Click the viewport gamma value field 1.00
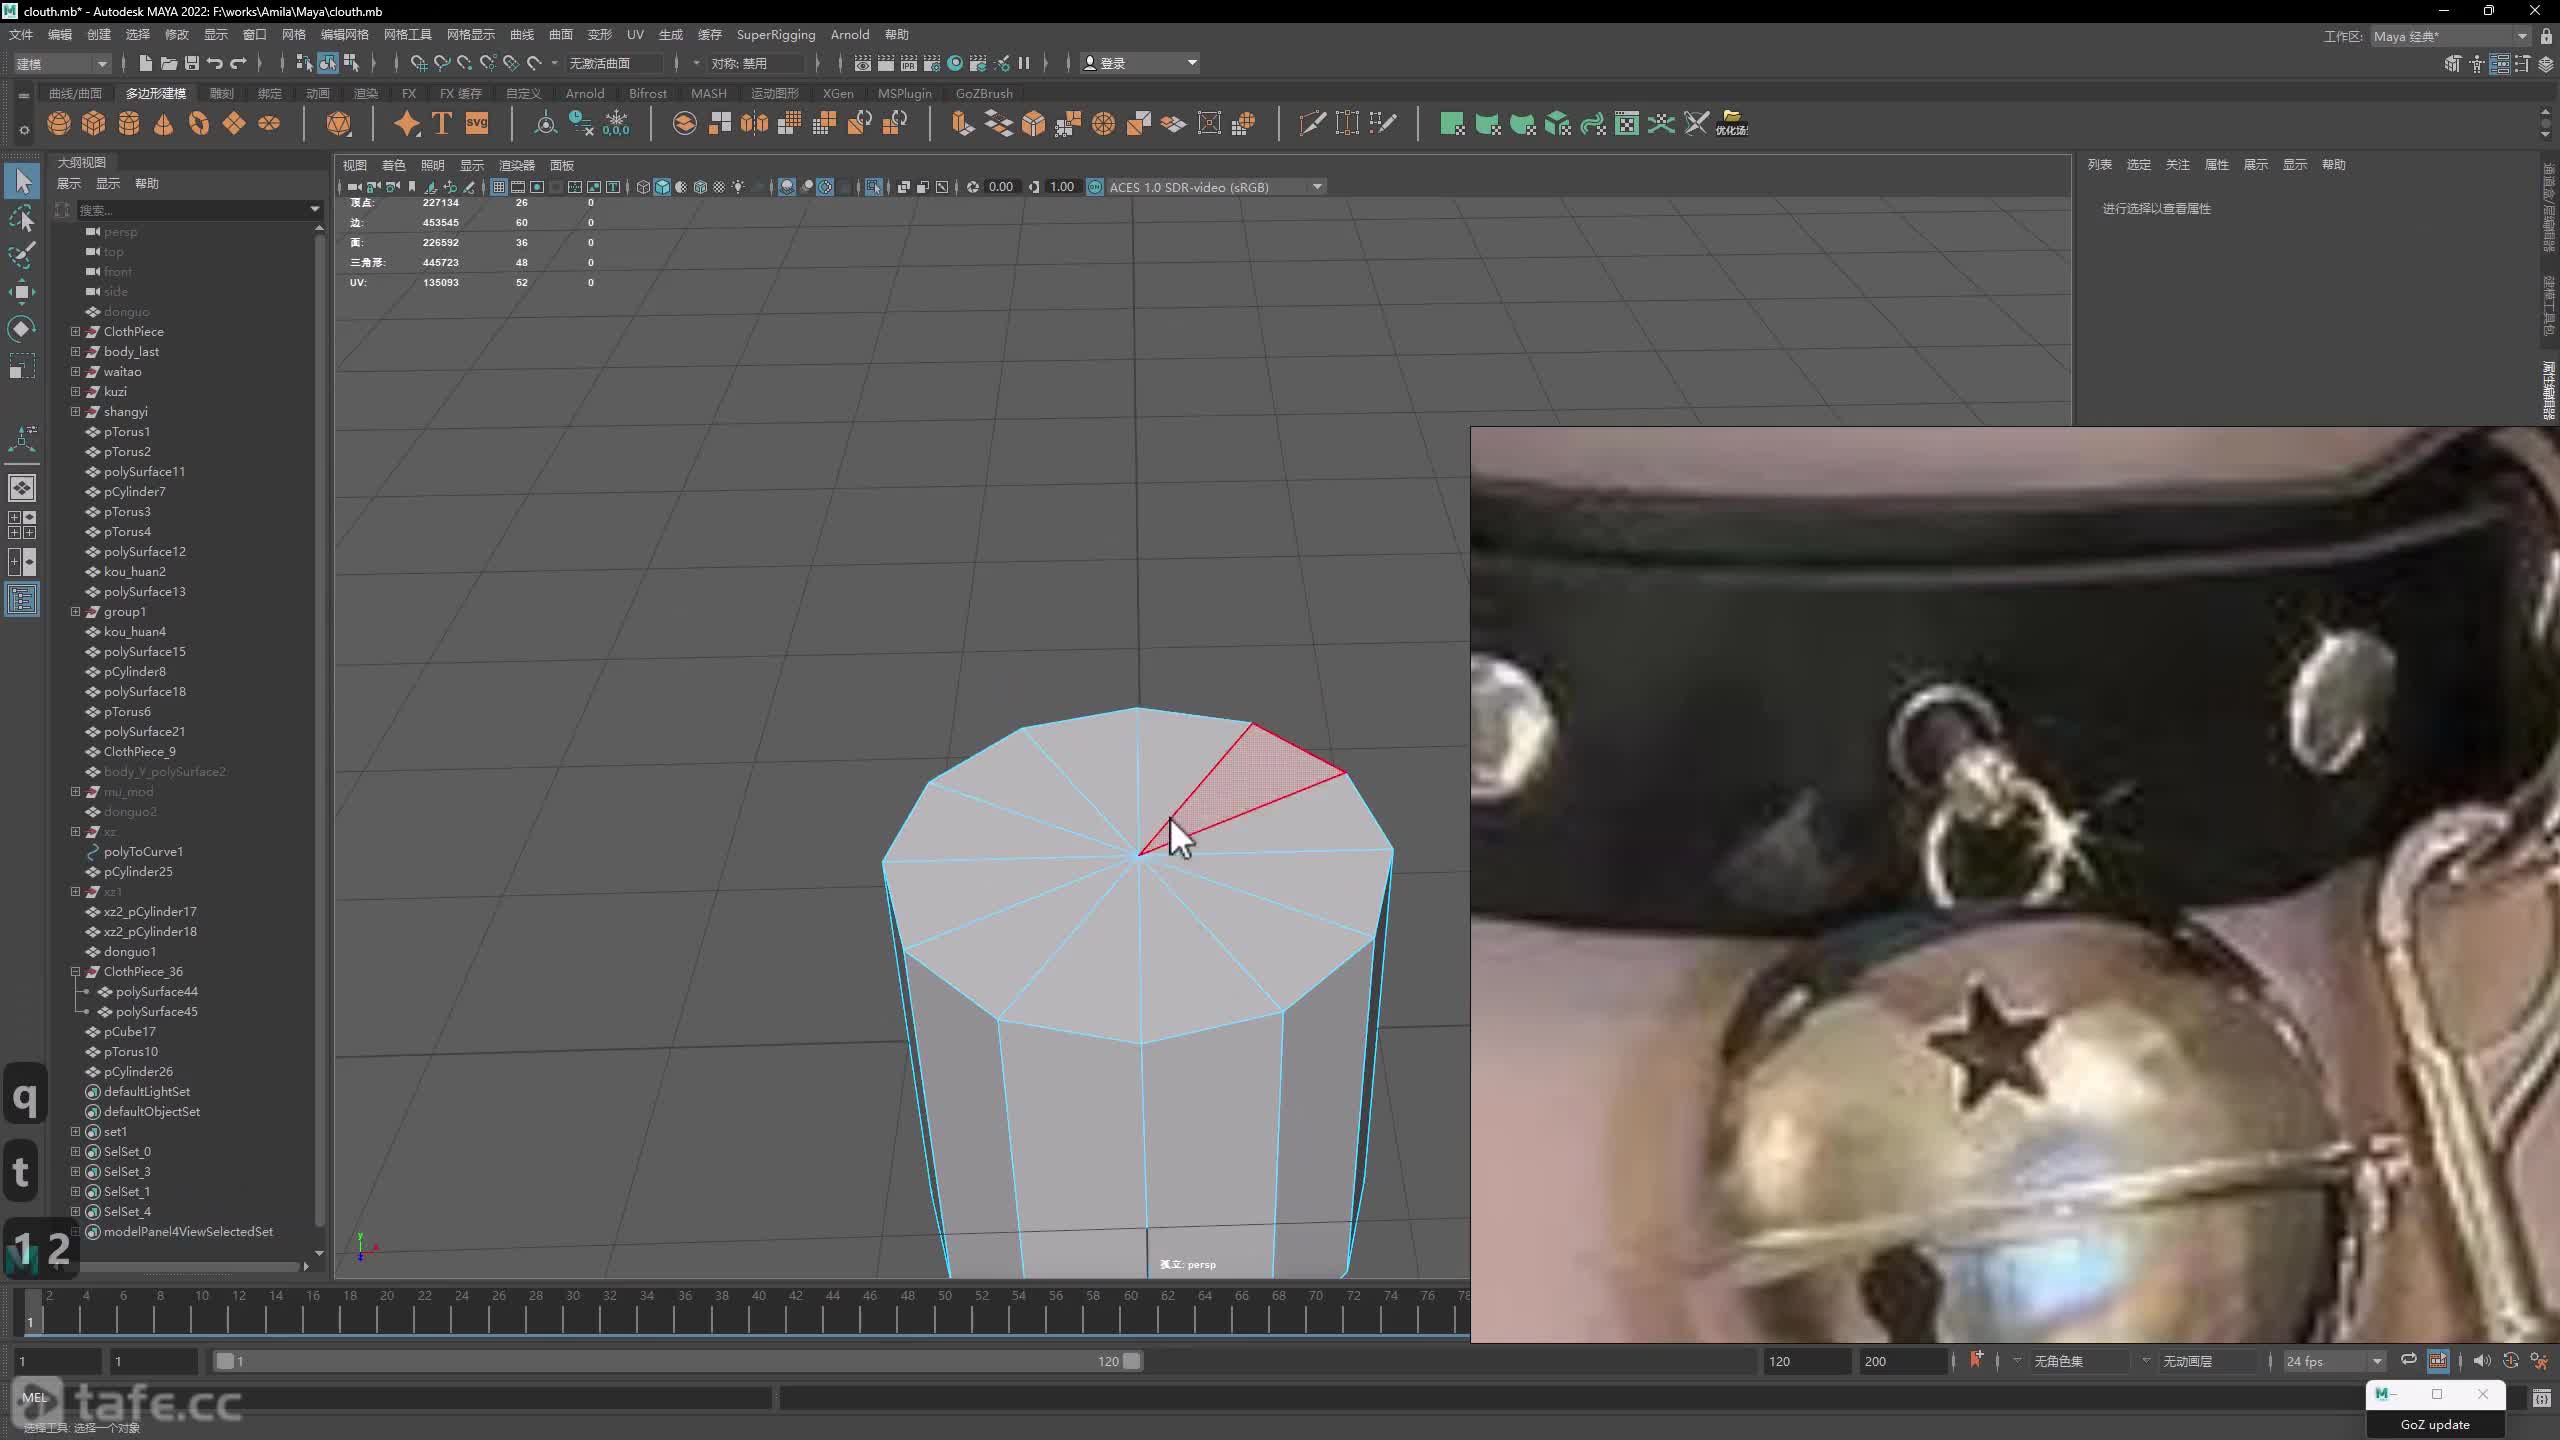 (1061, 187)
